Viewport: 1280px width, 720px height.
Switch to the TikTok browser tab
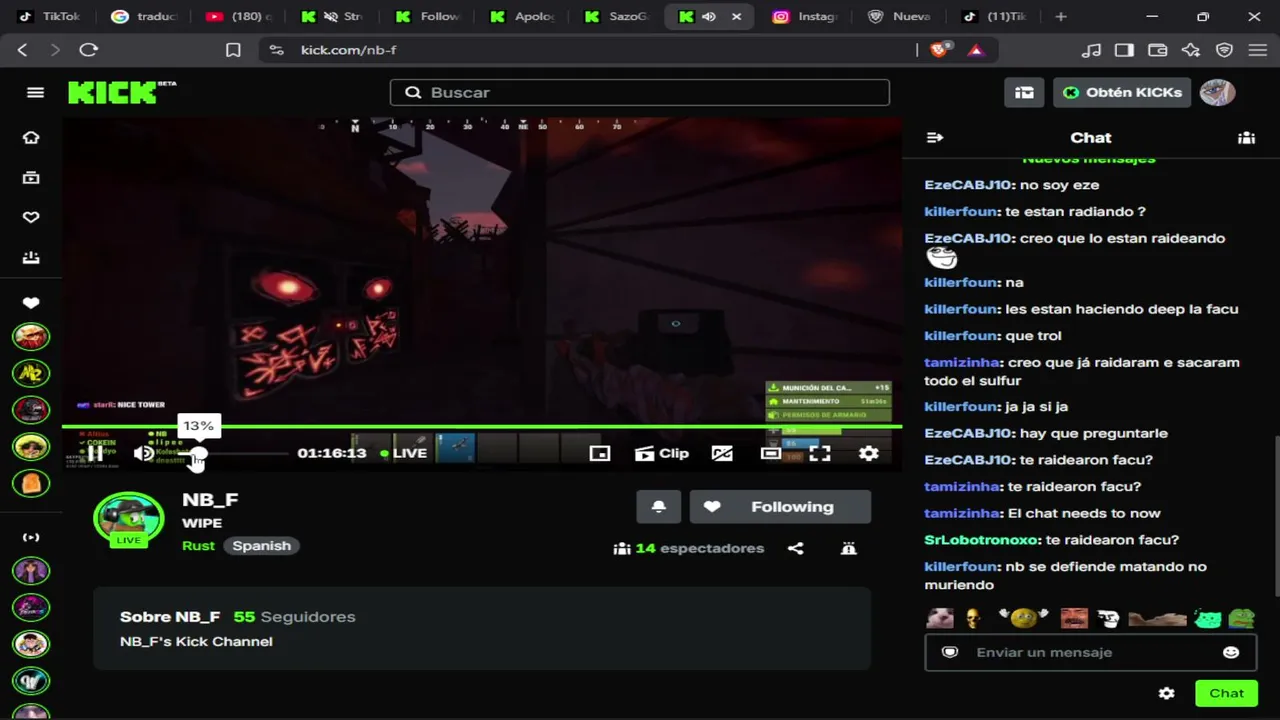coord(50,16)
